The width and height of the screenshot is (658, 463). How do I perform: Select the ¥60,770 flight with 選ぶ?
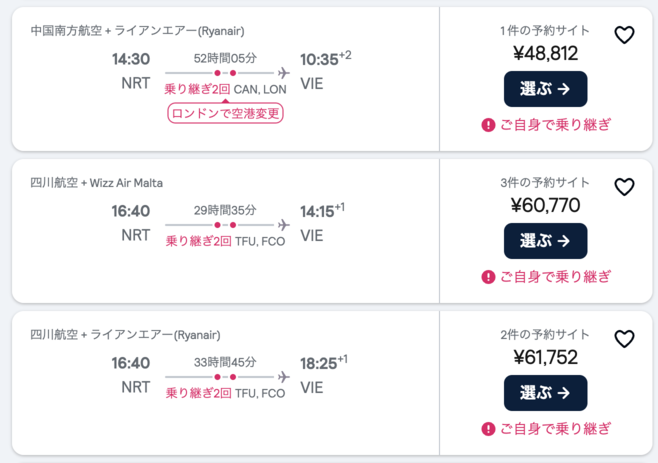[x=545, y=241]
